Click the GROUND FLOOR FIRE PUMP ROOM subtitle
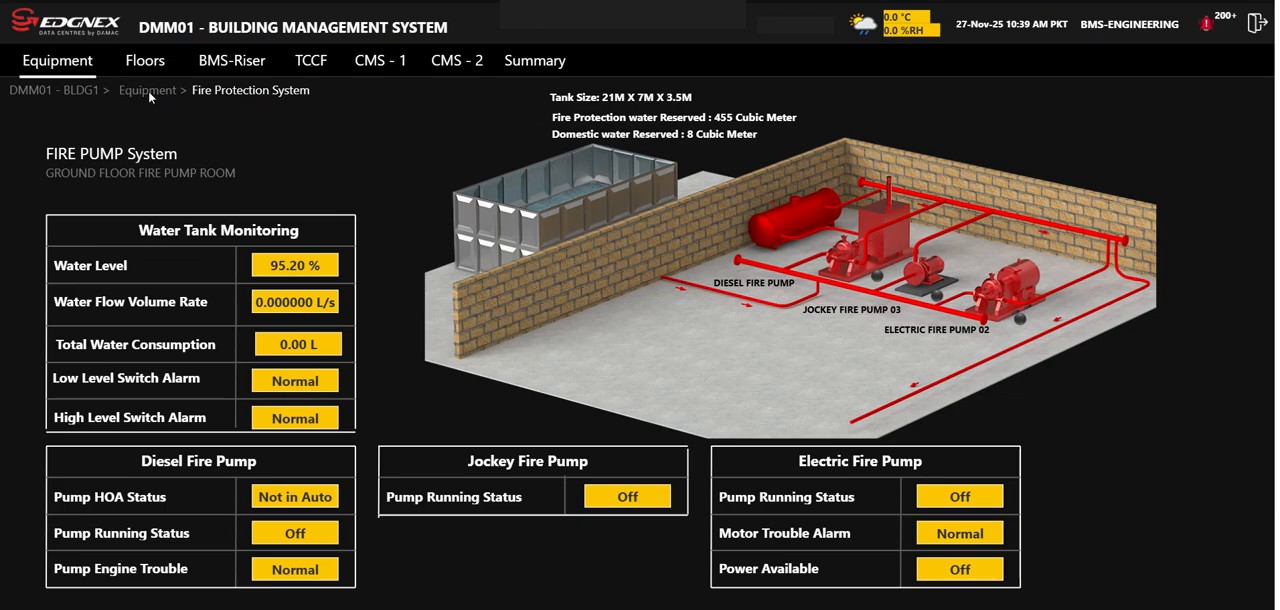This screenshot has width=1280, height=610. [x=140, y=173]
